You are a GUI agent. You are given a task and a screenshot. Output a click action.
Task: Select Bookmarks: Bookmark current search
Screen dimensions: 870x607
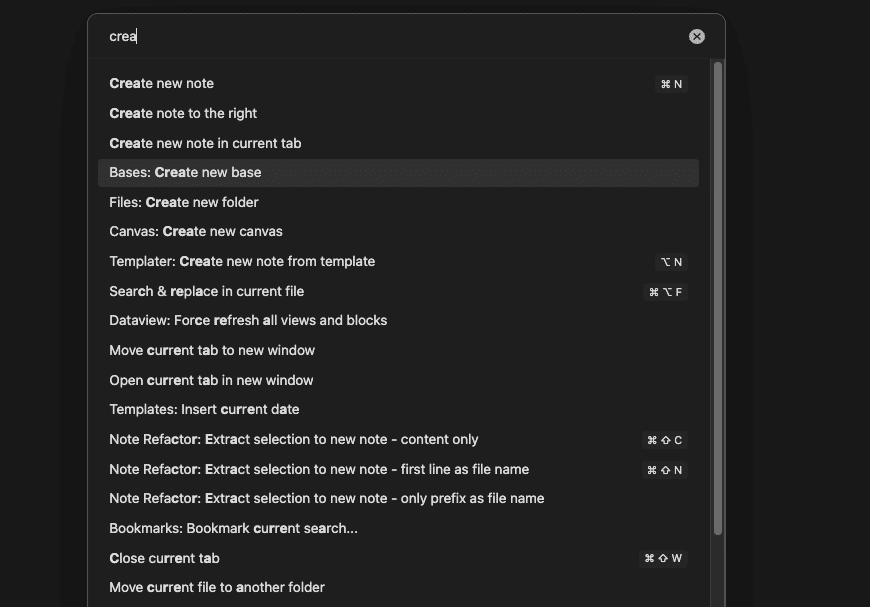(x=233, y=529)
